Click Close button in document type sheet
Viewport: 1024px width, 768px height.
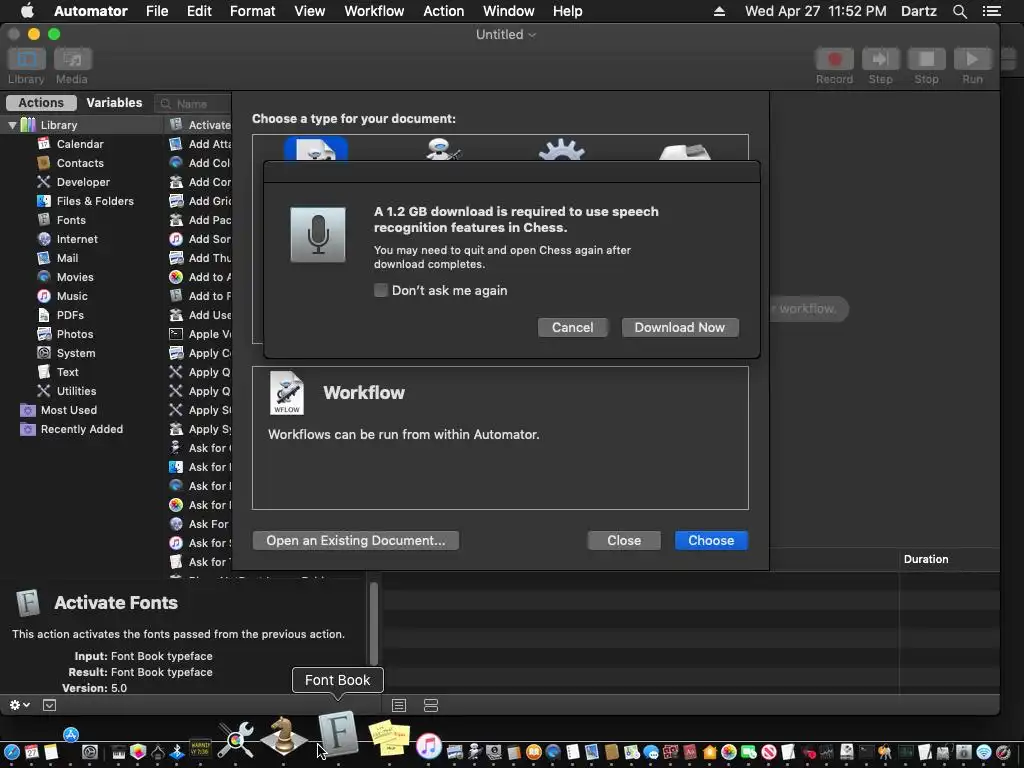(x=624, y=540)
